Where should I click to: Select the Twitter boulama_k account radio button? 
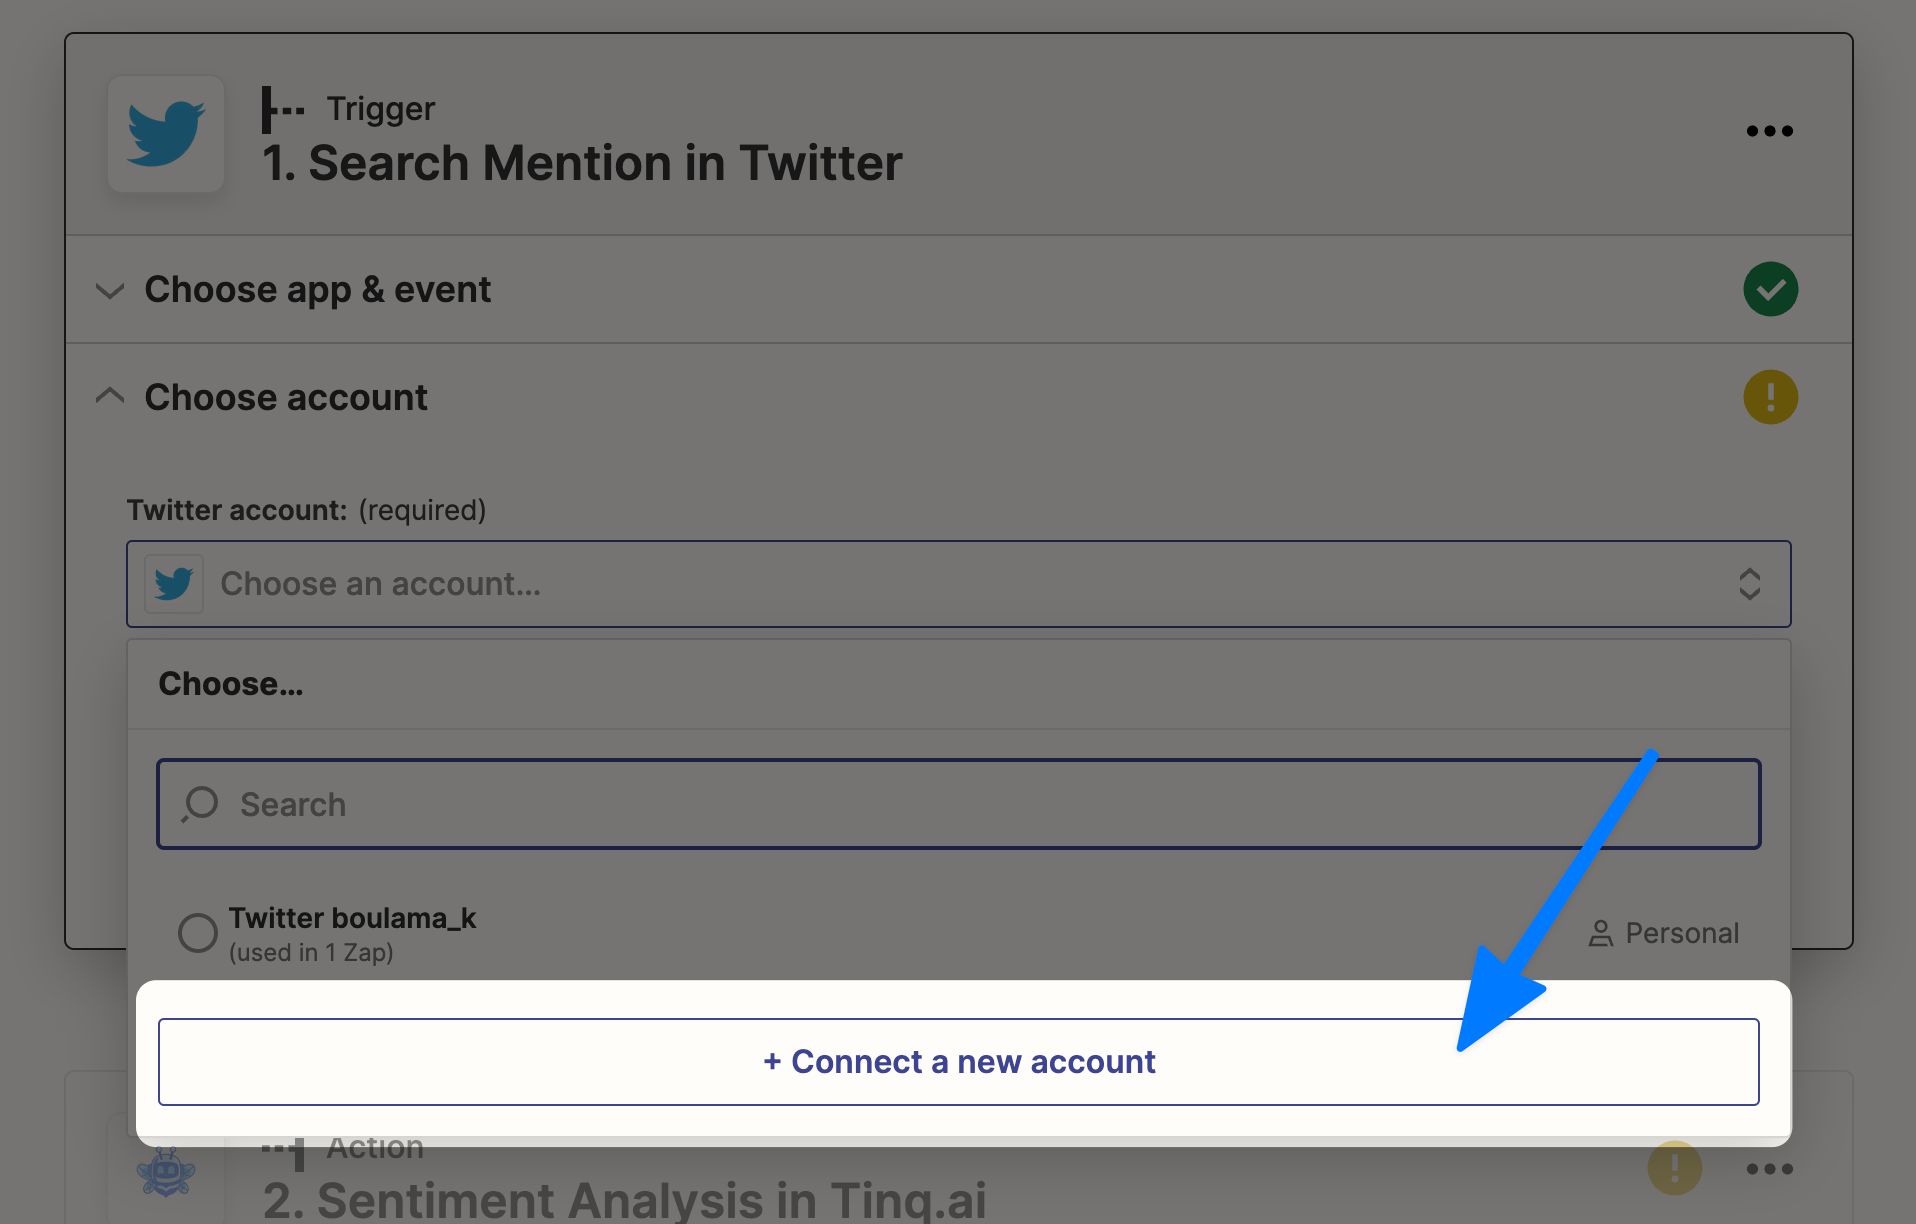[x=197, y=933]
